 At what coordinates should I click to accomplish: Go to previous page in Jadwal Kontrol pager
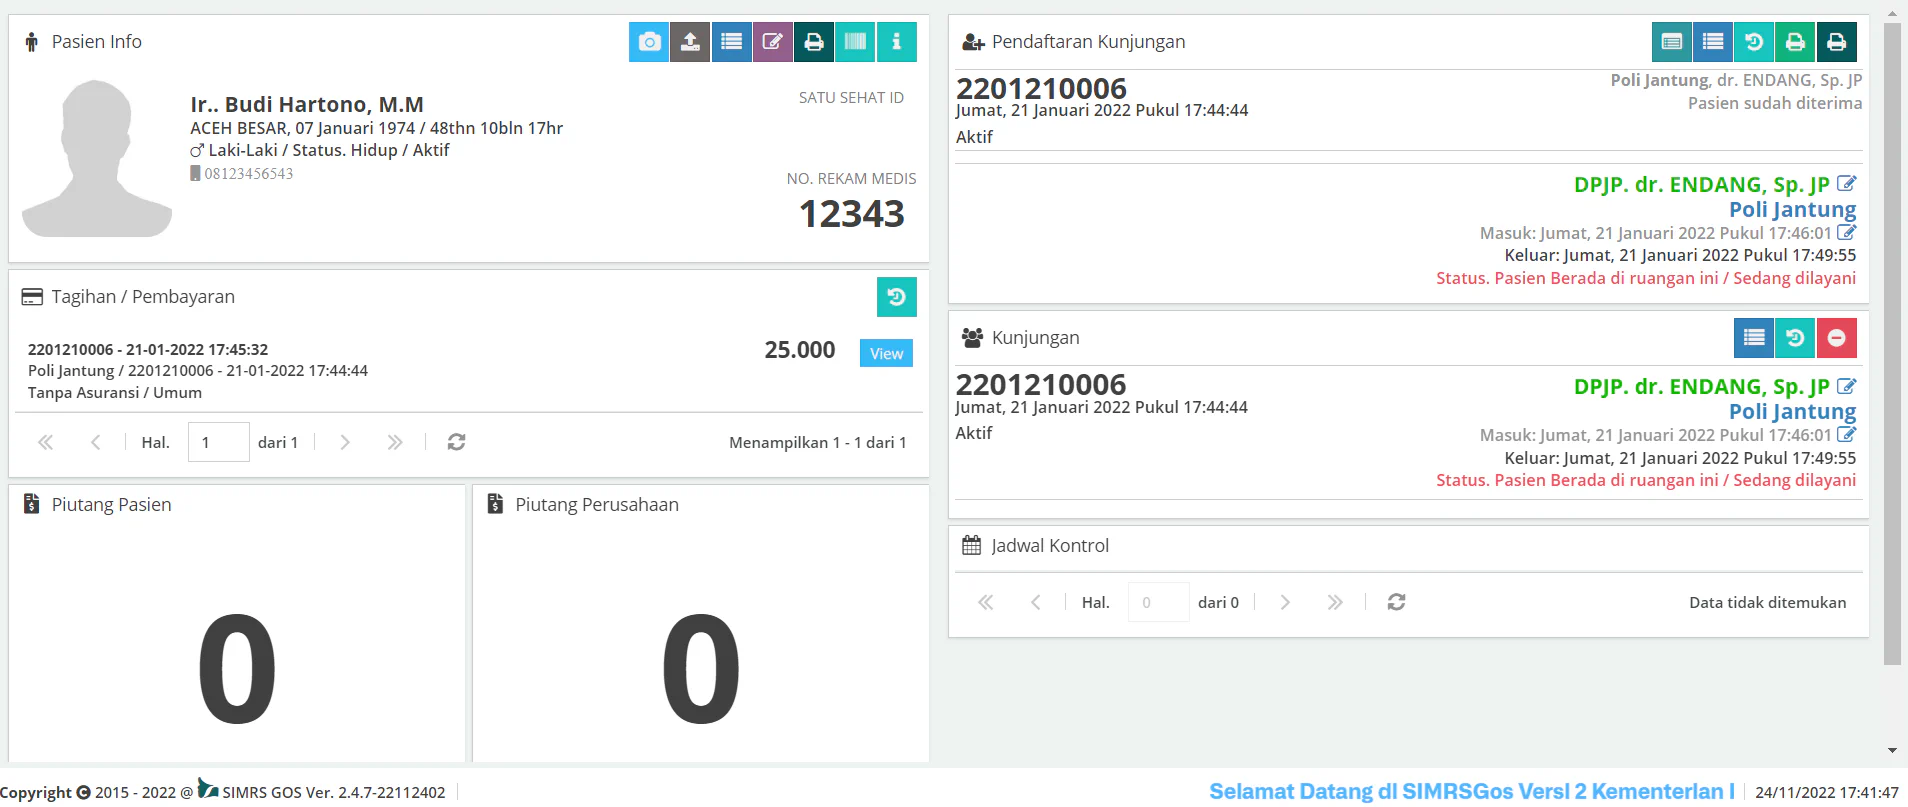click(x=1035, y=602)
